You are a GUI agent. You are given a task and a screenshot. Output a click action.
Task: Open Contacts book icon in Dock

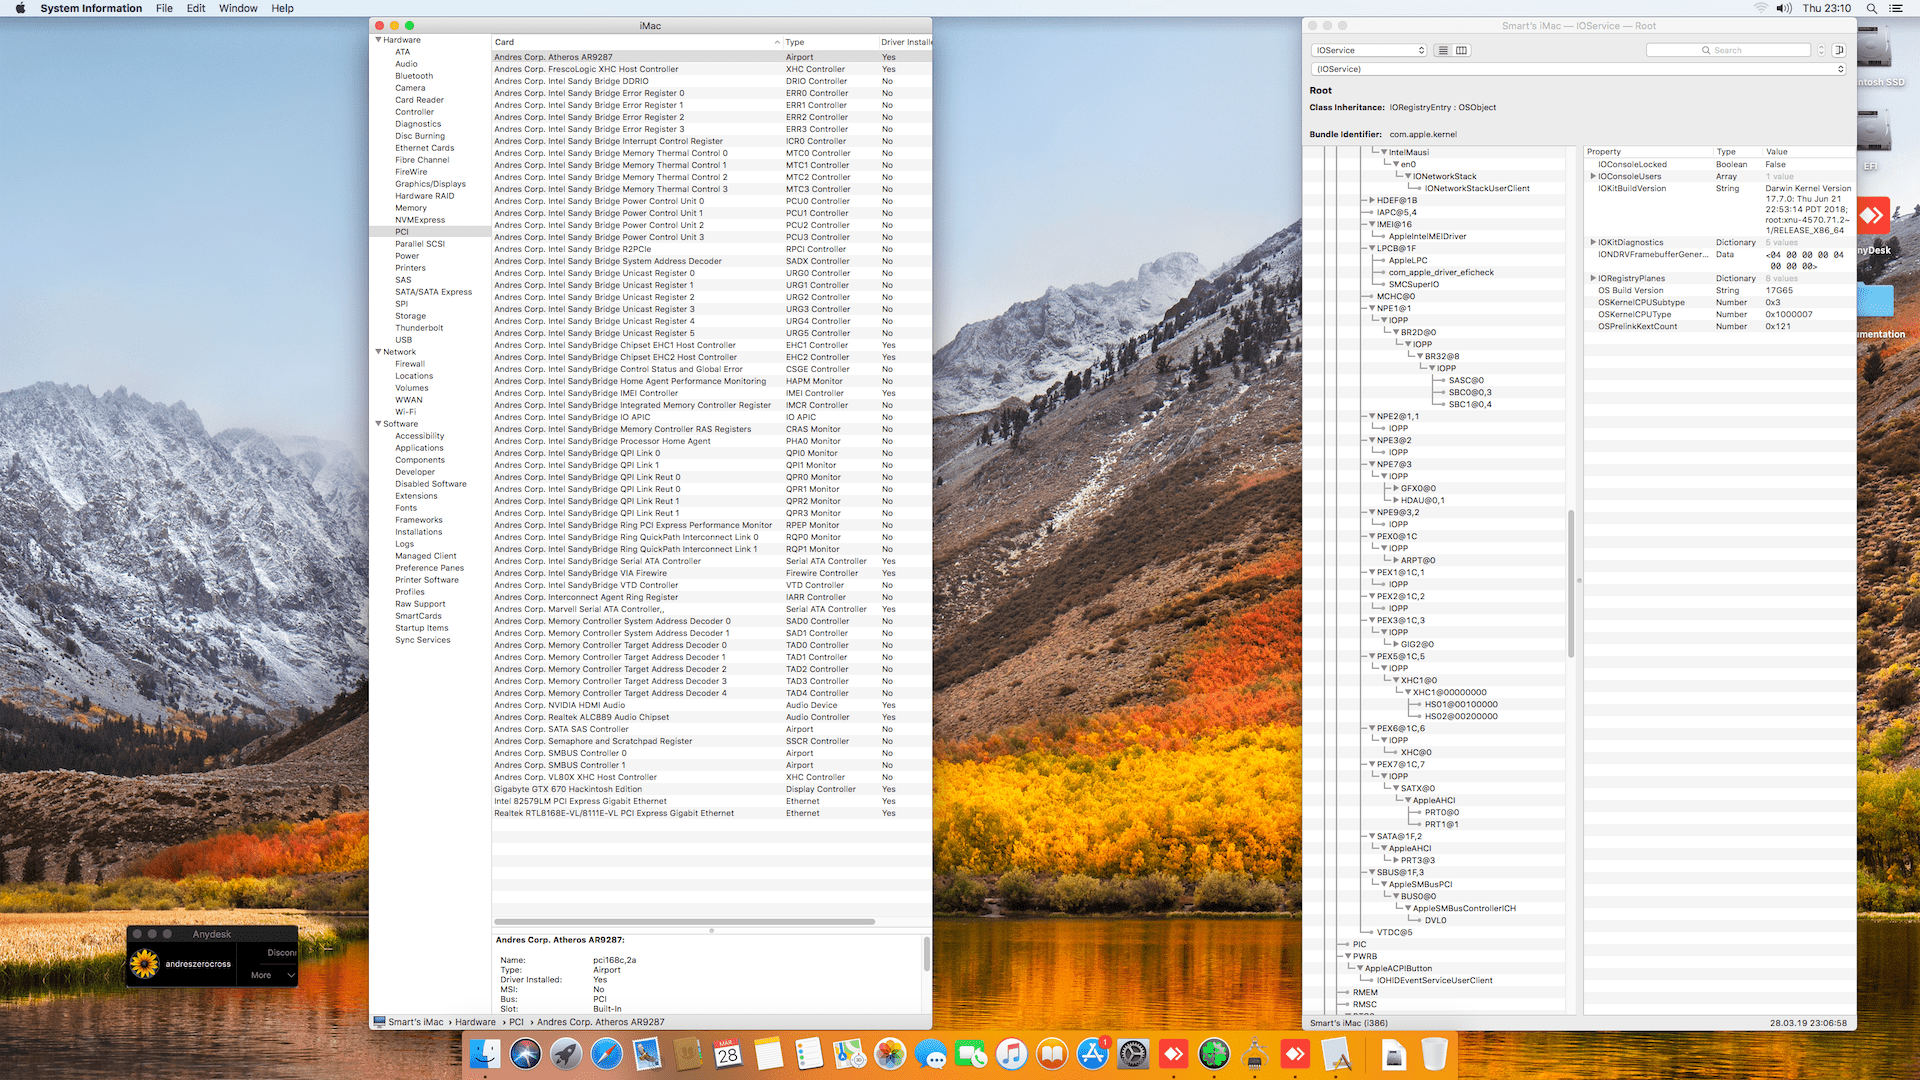click(688, 1054)
